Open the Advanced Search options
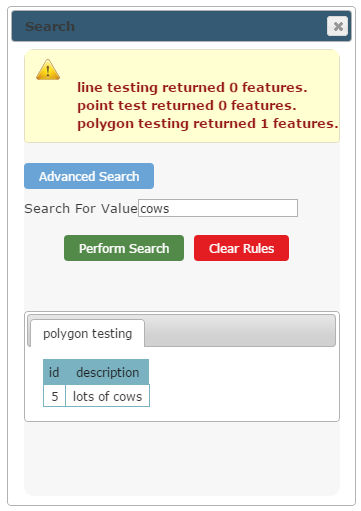The height and width of the screenshot is (511, 361). coord(89,176)
